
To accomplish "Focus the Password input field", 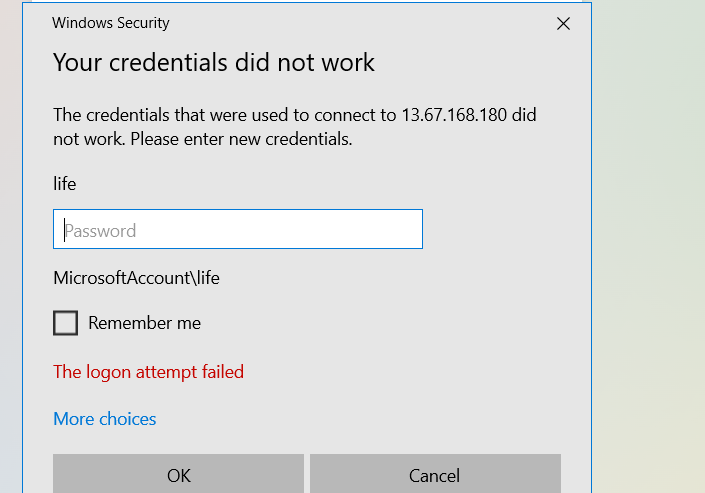I will point(238,229).
